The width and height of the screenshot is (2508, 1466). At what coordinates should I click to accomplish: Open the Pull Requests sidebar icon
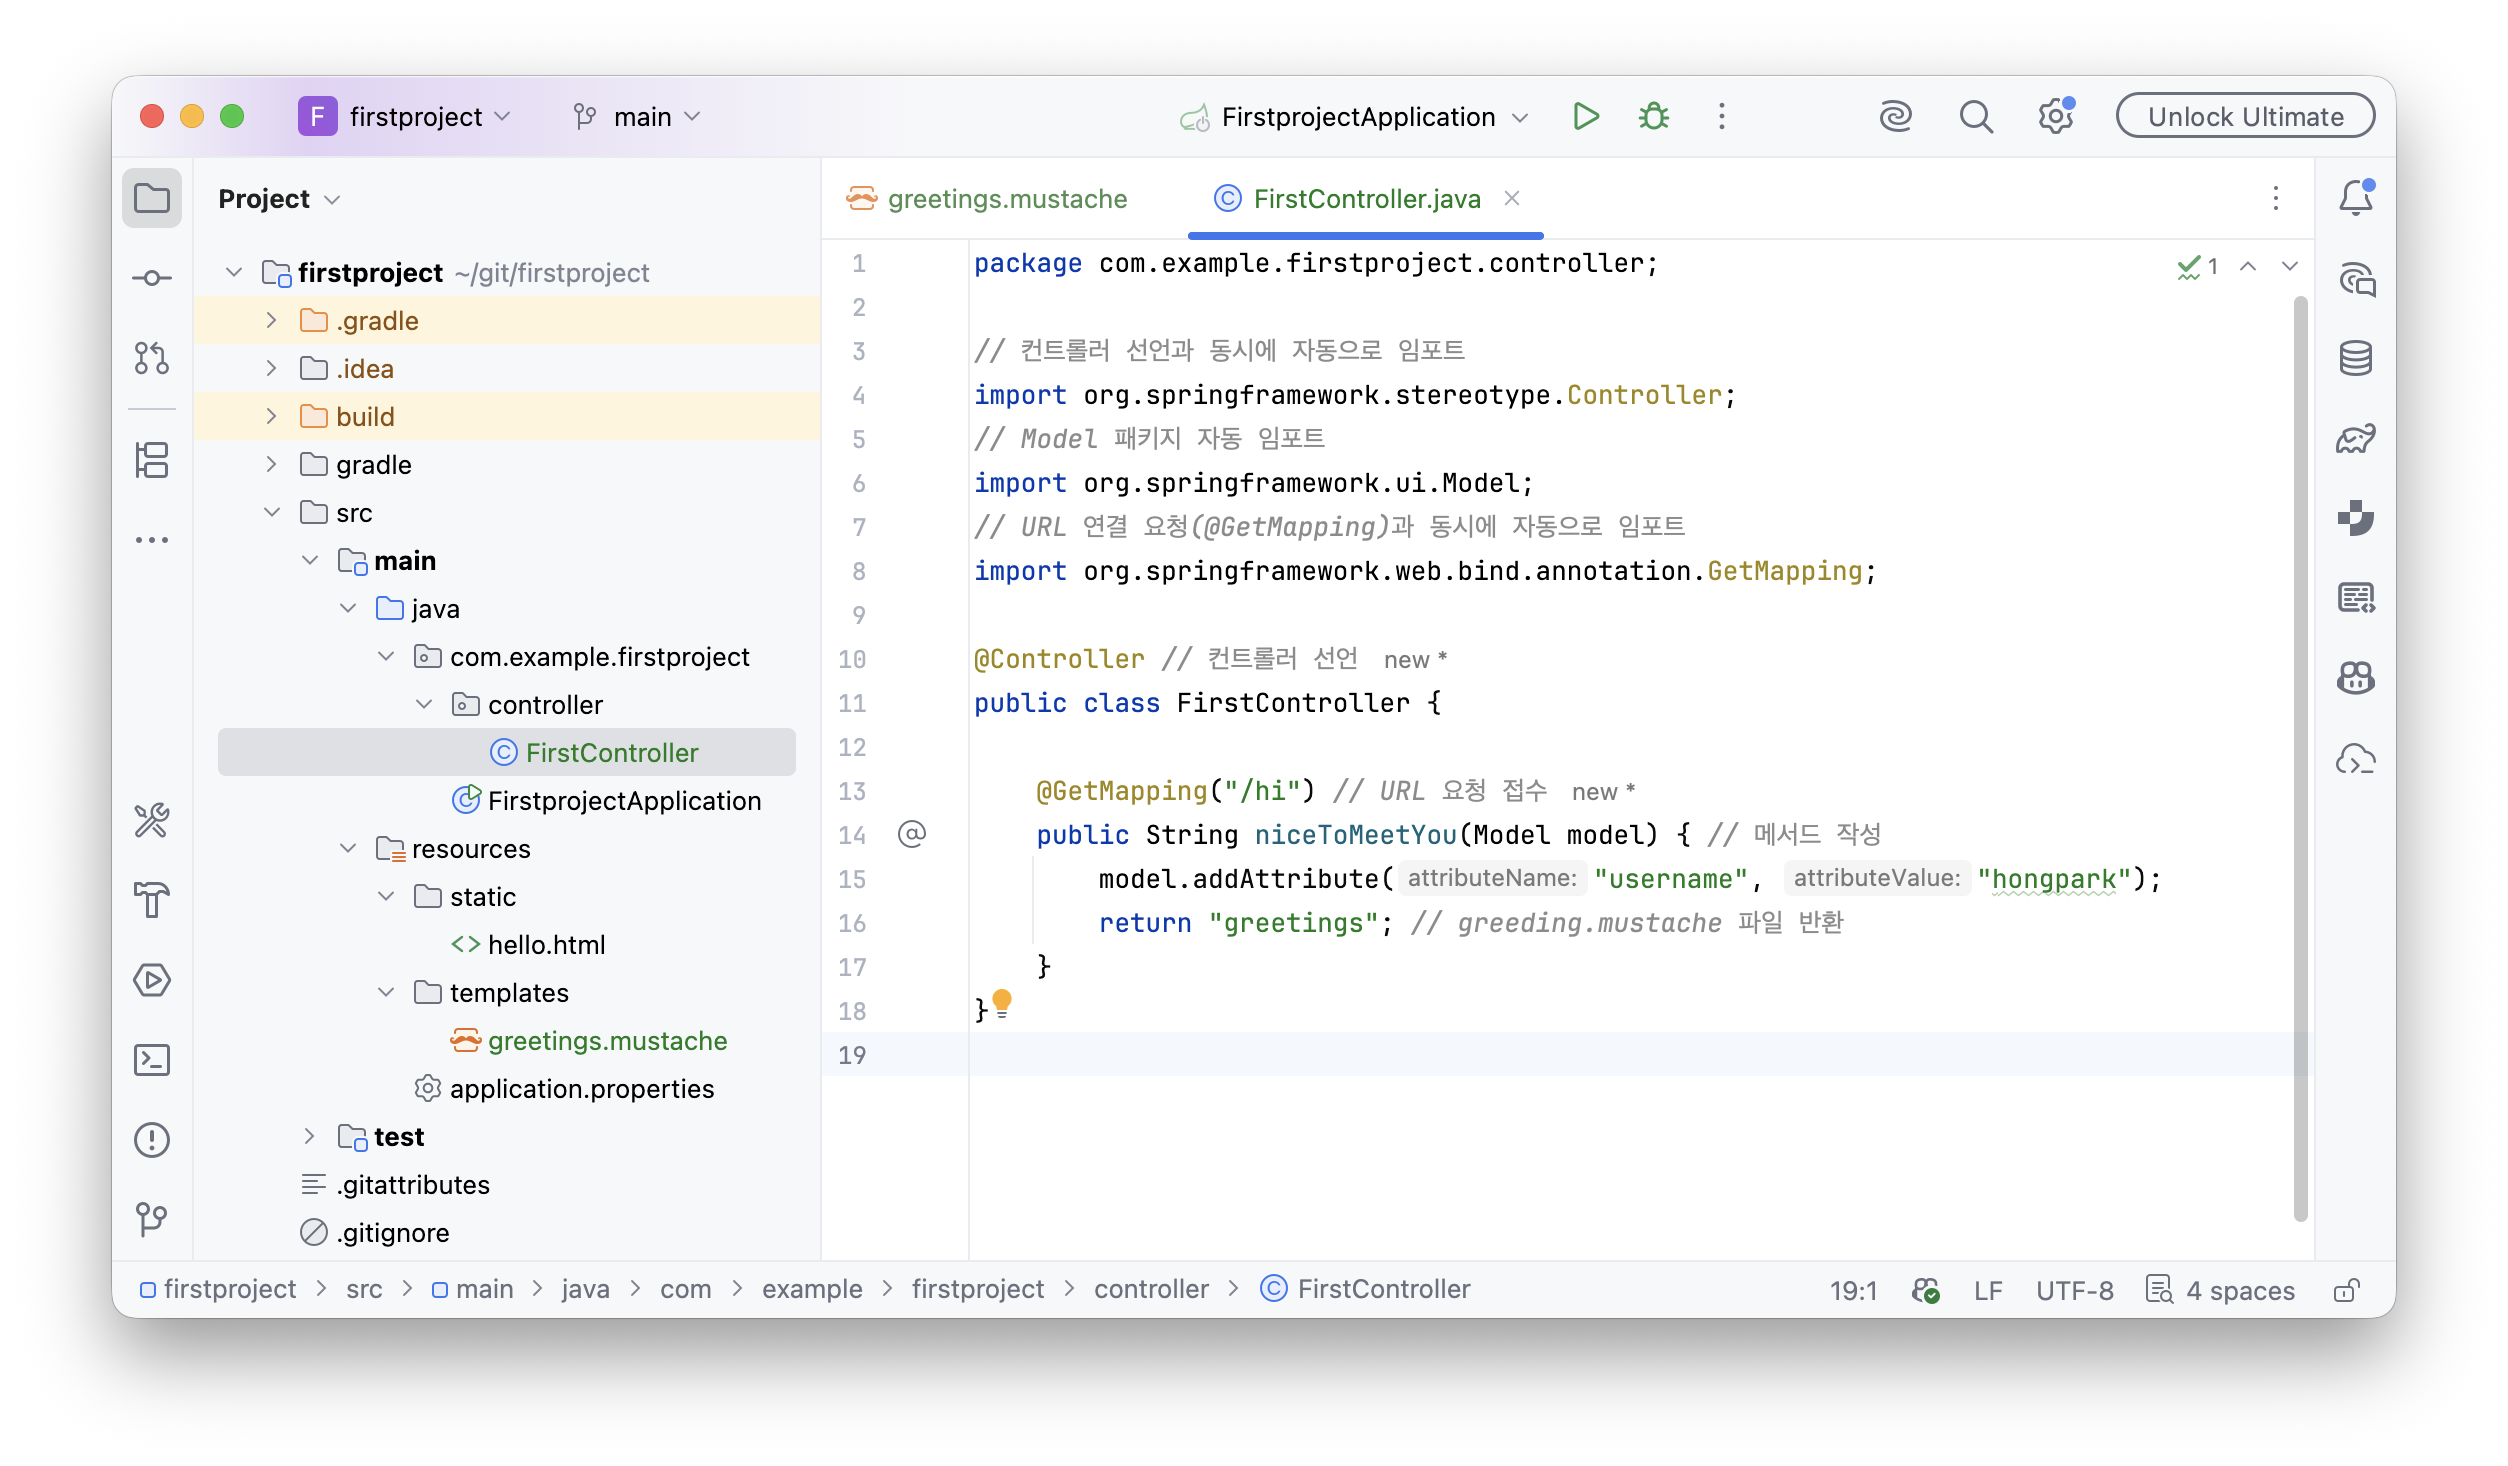pyautogui.click(x=152, y=358)
